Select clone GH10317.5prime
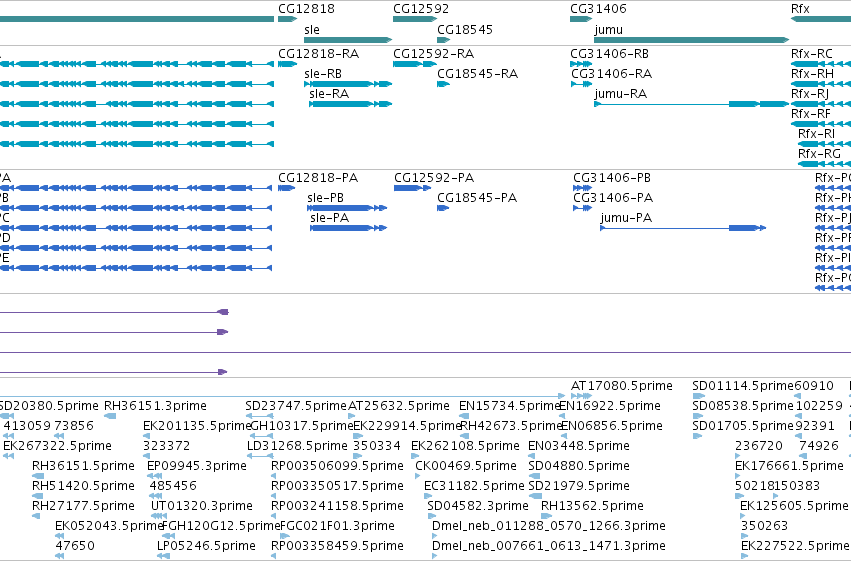 pyautogui.click(x=302, y=426)
